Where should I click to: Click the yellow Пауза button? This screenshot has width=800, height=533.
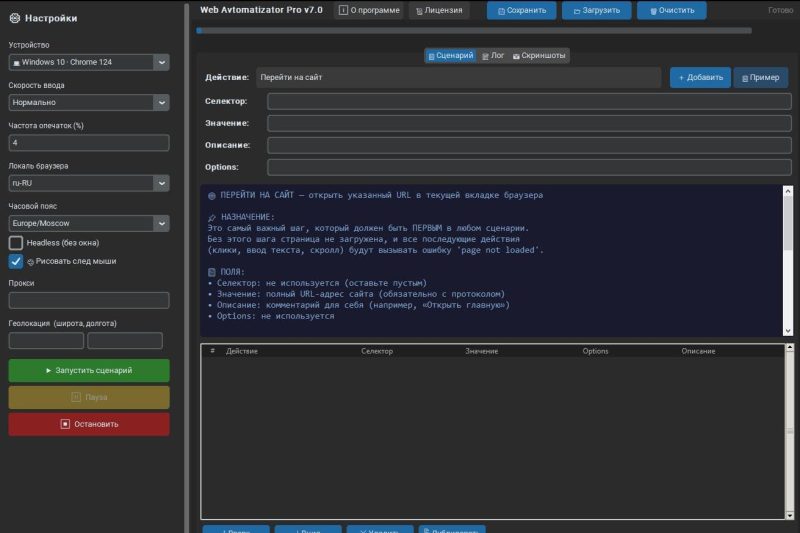pyautogui.click(x=89, y=397)
